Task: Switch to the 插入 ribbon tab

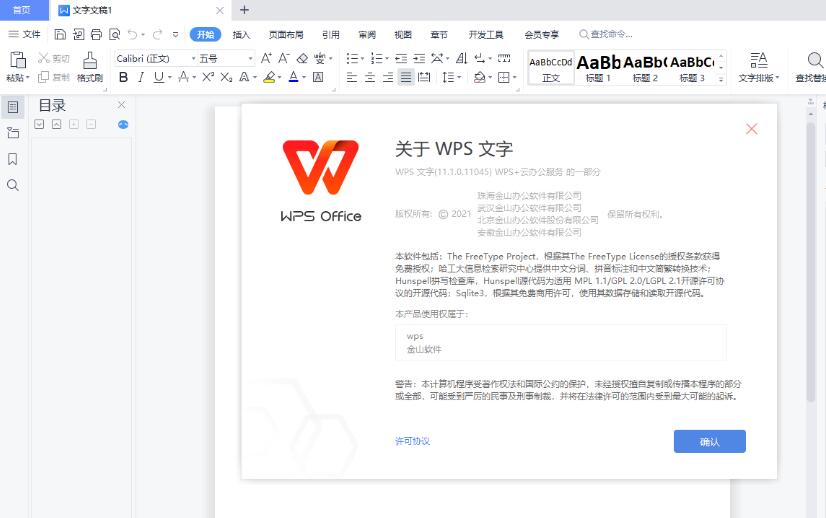Action: click(x=241, y=34)
